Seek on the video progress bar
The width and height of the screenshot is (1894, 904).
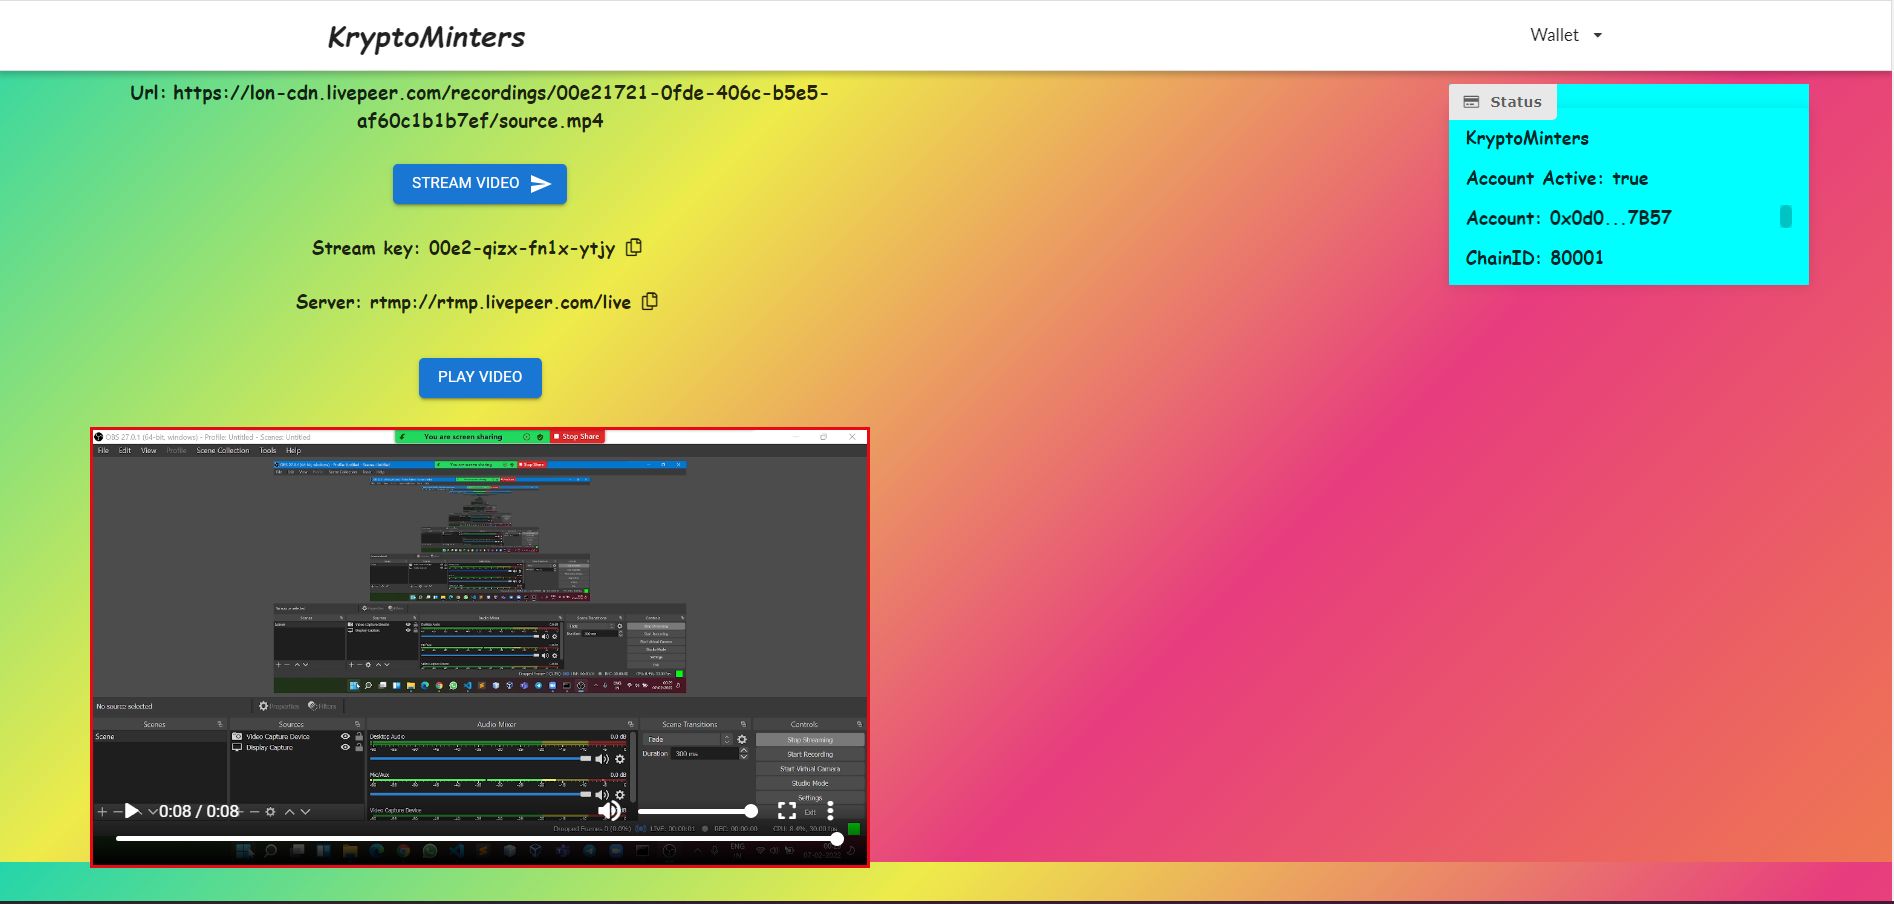tap(479, 839)
